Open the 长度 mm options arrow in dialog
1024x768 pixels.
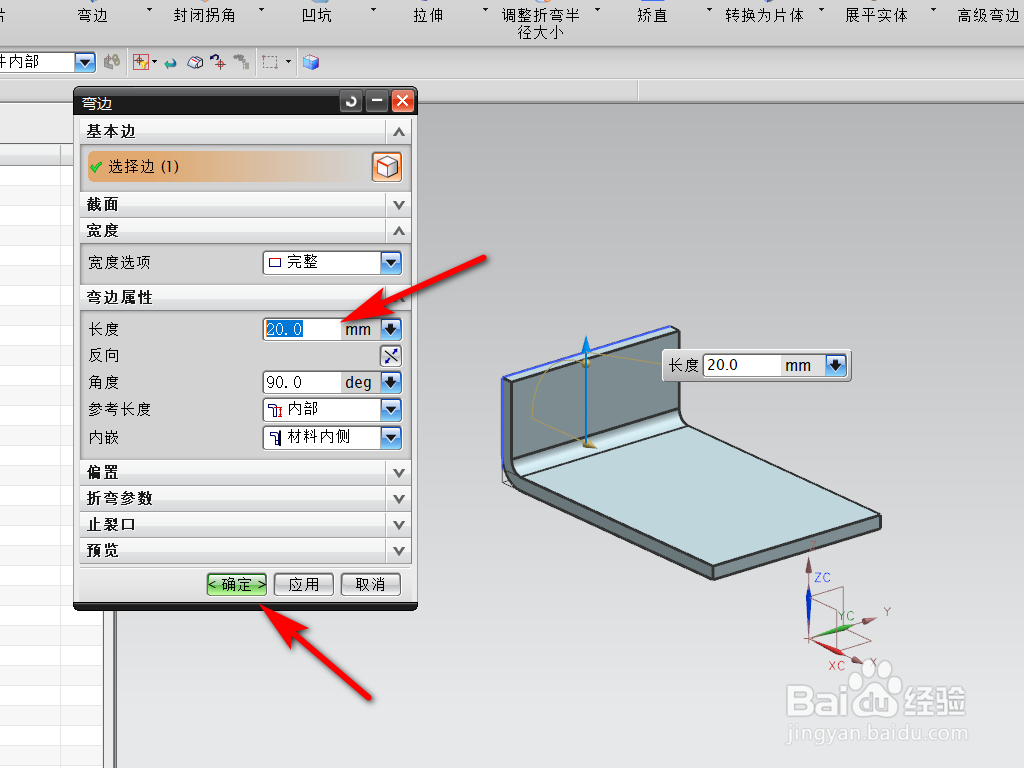click(391, 329)
